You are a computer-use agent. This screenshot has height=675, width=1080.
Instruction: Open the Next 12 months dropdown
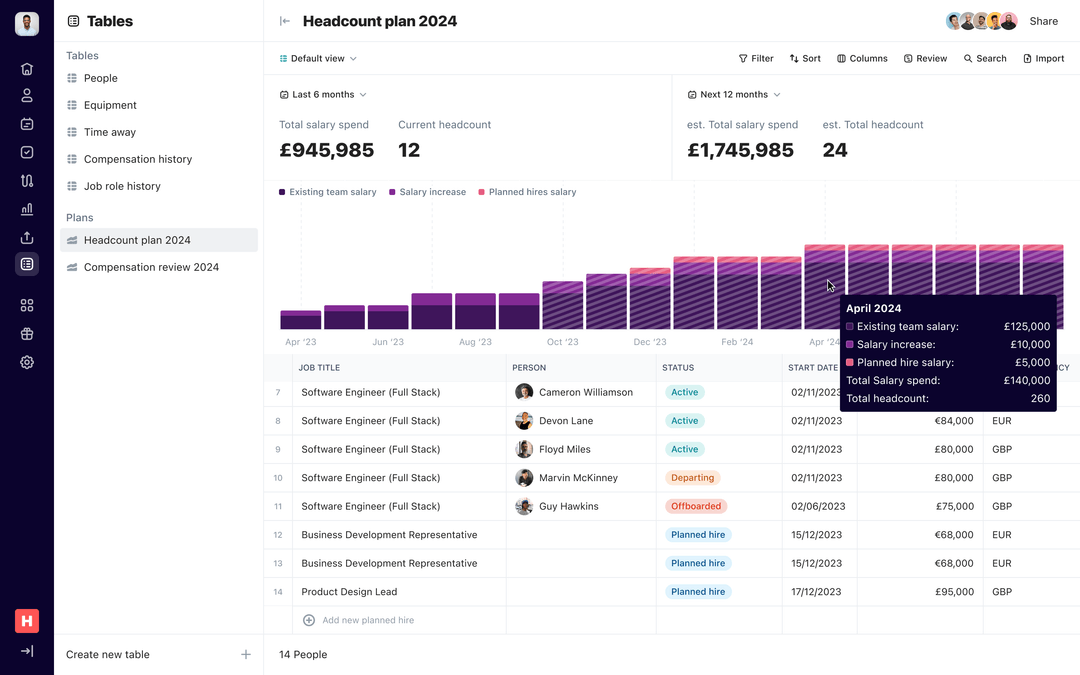pyautogui.click(x=732, y=93)
